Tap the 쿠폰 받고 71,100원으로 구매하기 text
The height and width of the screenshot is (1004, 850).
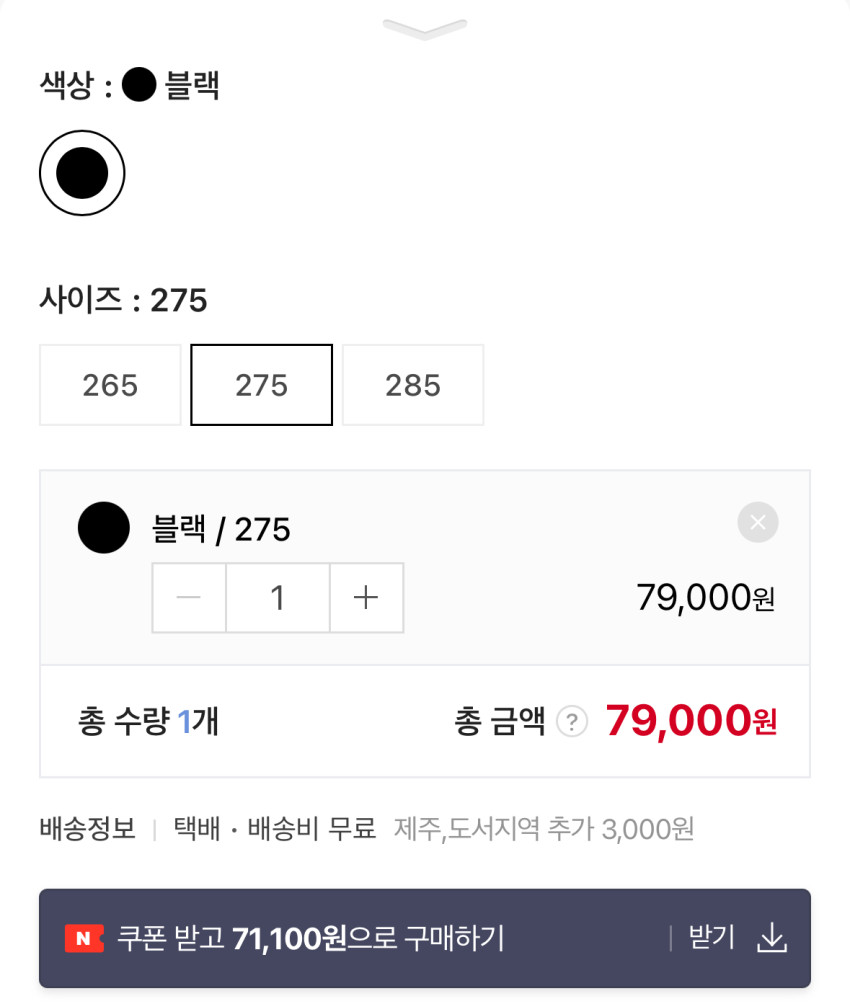(310, 938)
